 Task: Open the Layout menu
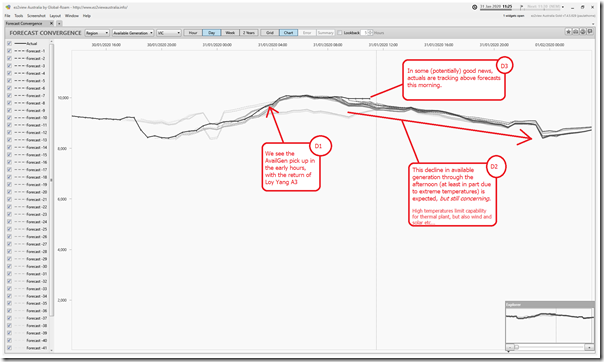pyautogui.click(x=55, y=16)
